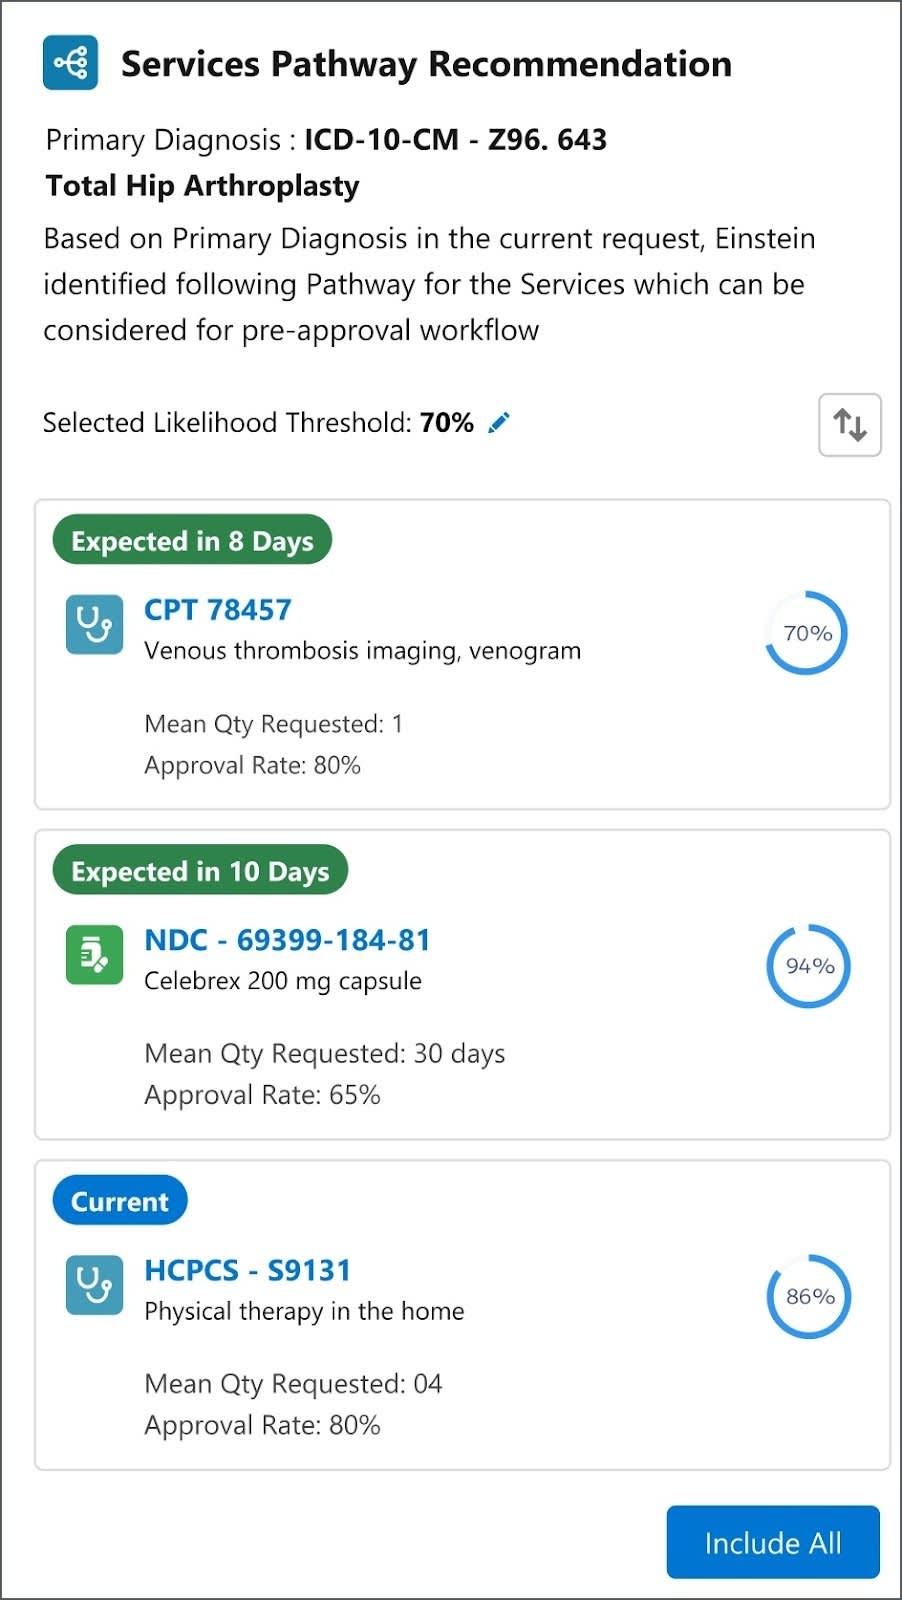Image resolution: width=902 pixels, height=1600 pixels.
Task: Click the medication icon beside NDC - 69399-184-81
Action: (93, 955)
